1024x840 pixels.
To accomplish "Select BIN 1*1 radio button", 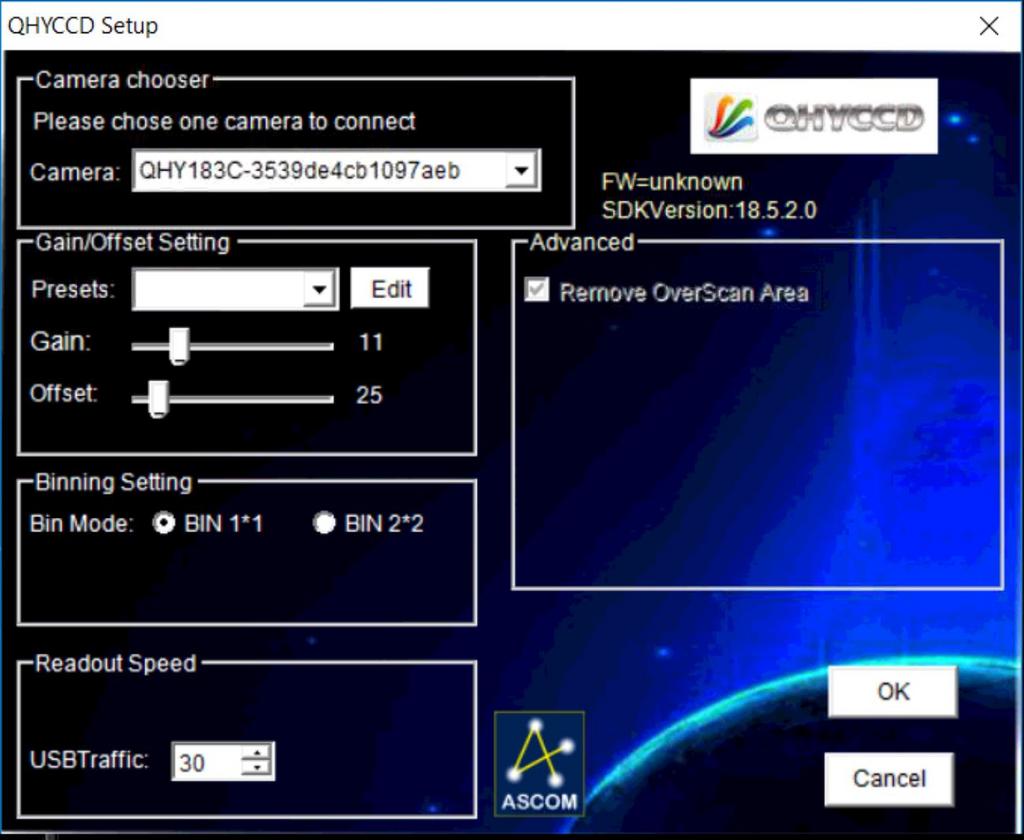I will [163, 523].
